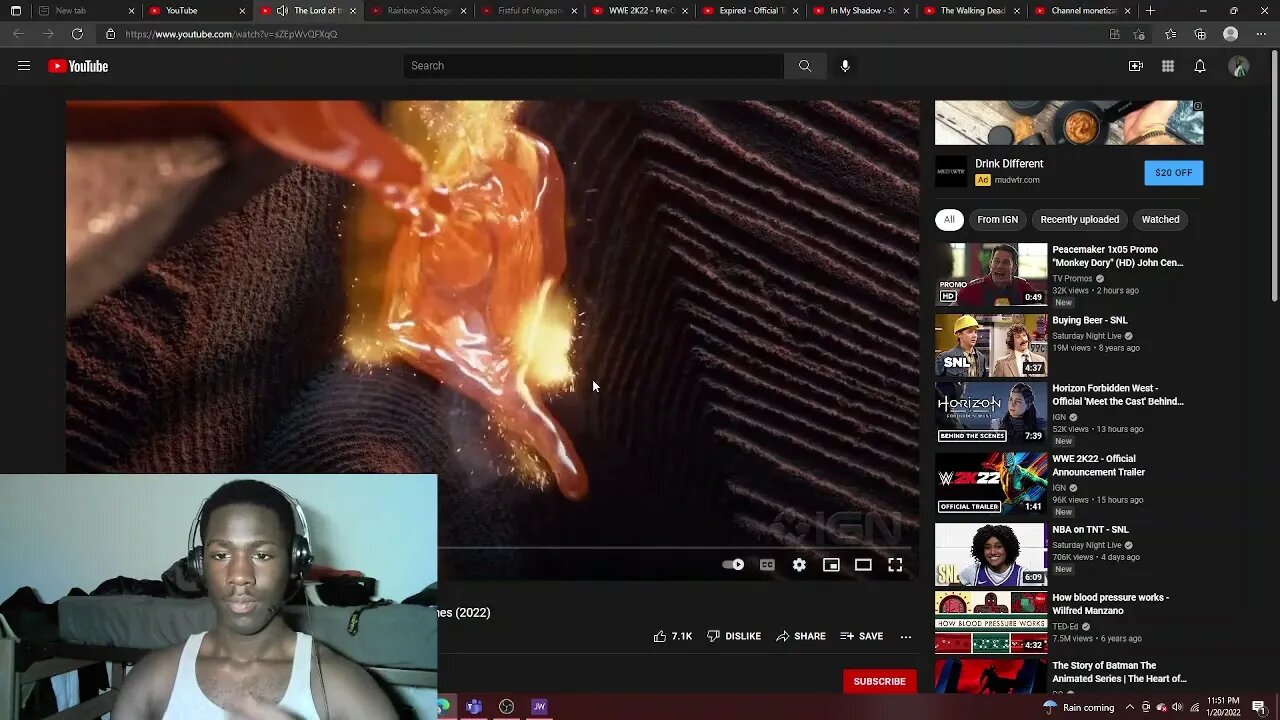Click into the YouTube search field

tap(594, 66)
